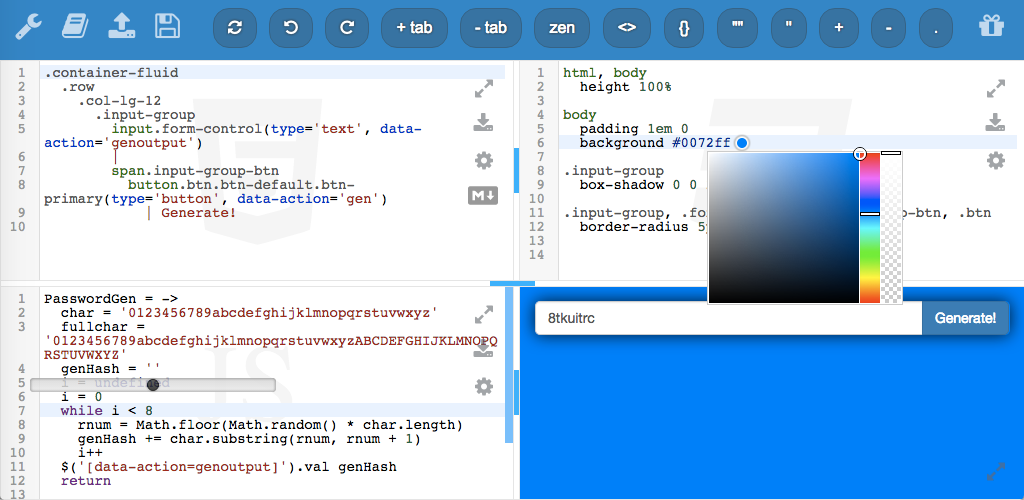Viewport: 1024px width, 500px height.
Task: Save project with floppy disk icon
Action: [167, 27]
